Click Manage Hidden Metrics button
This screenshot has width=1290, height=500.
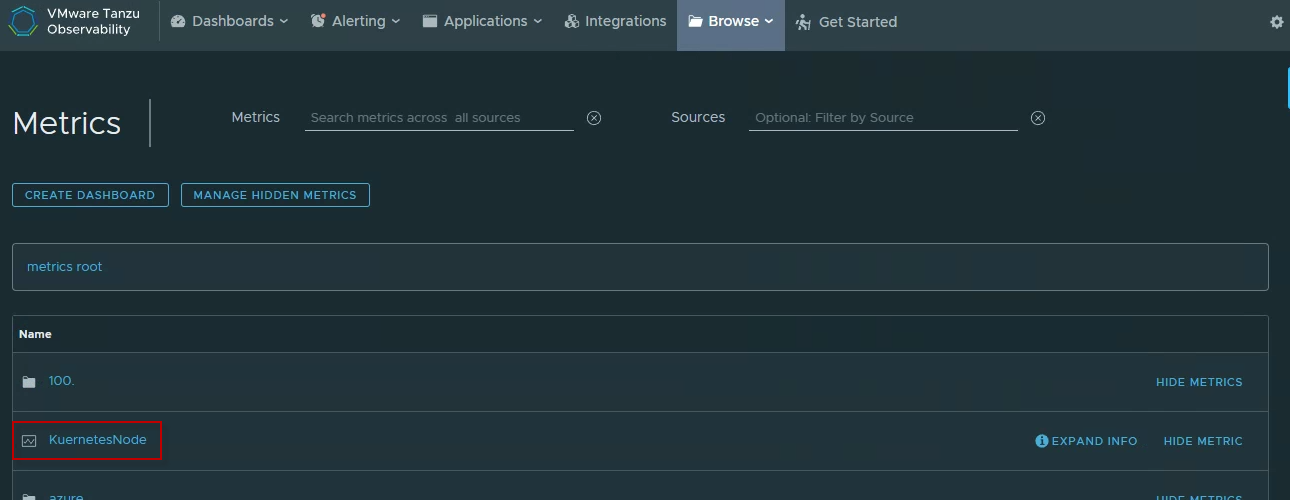click(x=275, y=195)
